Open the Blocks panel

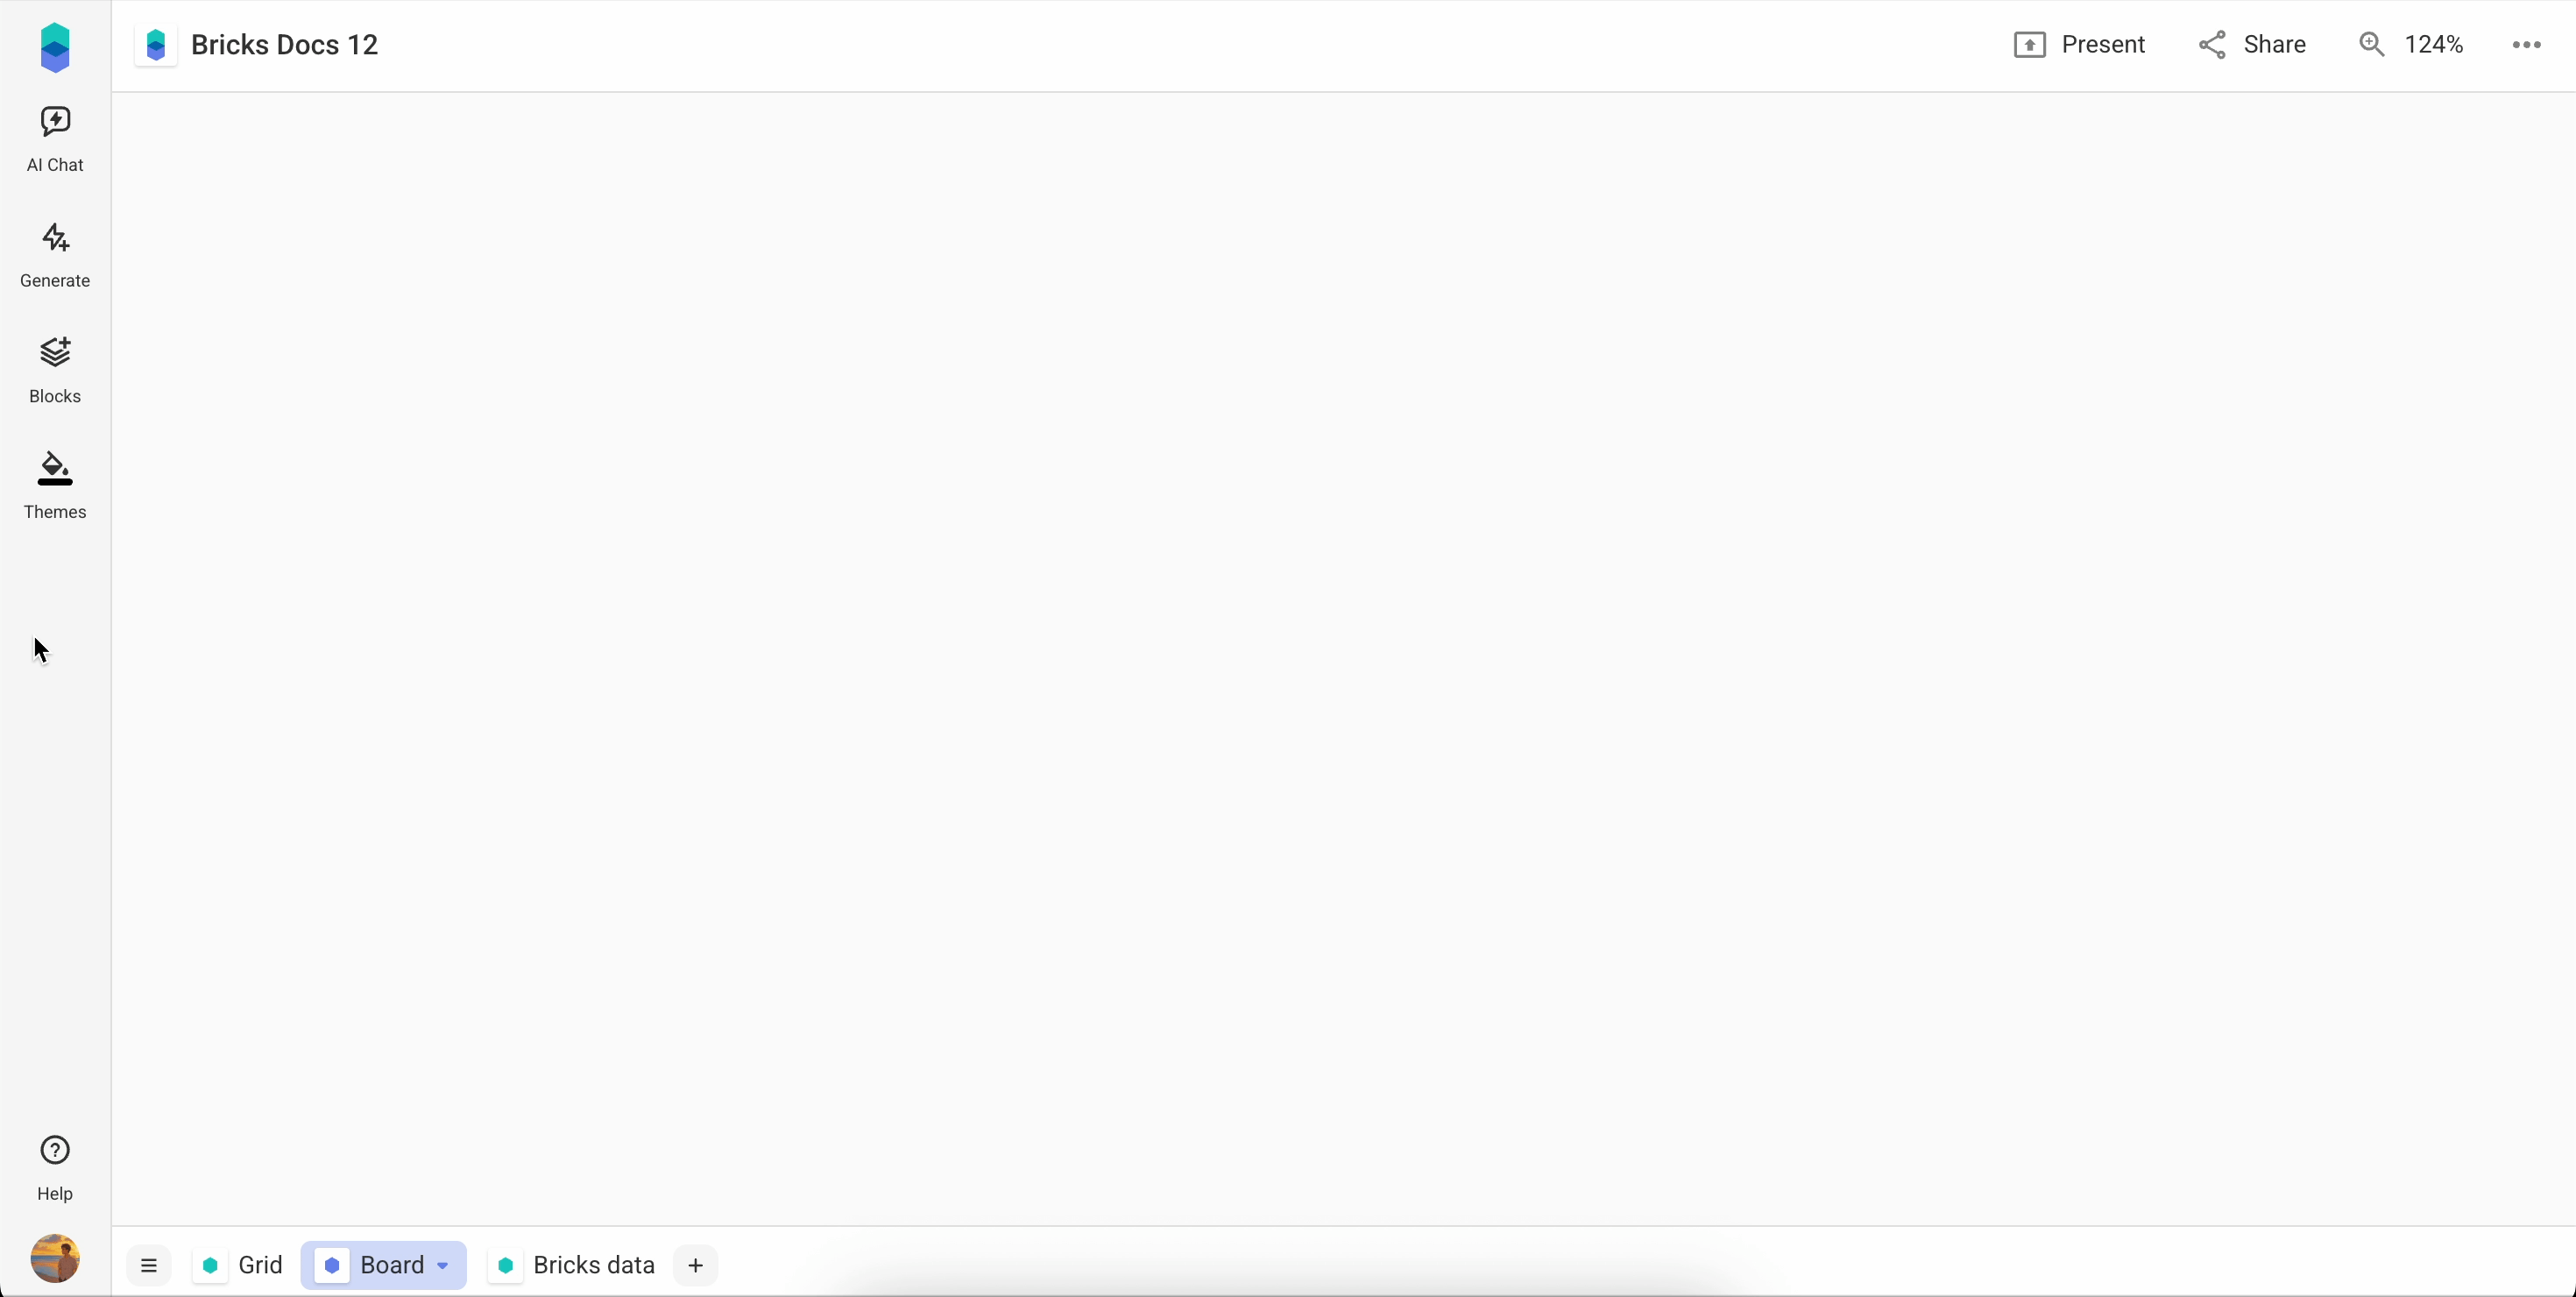[x=55, y=369]
